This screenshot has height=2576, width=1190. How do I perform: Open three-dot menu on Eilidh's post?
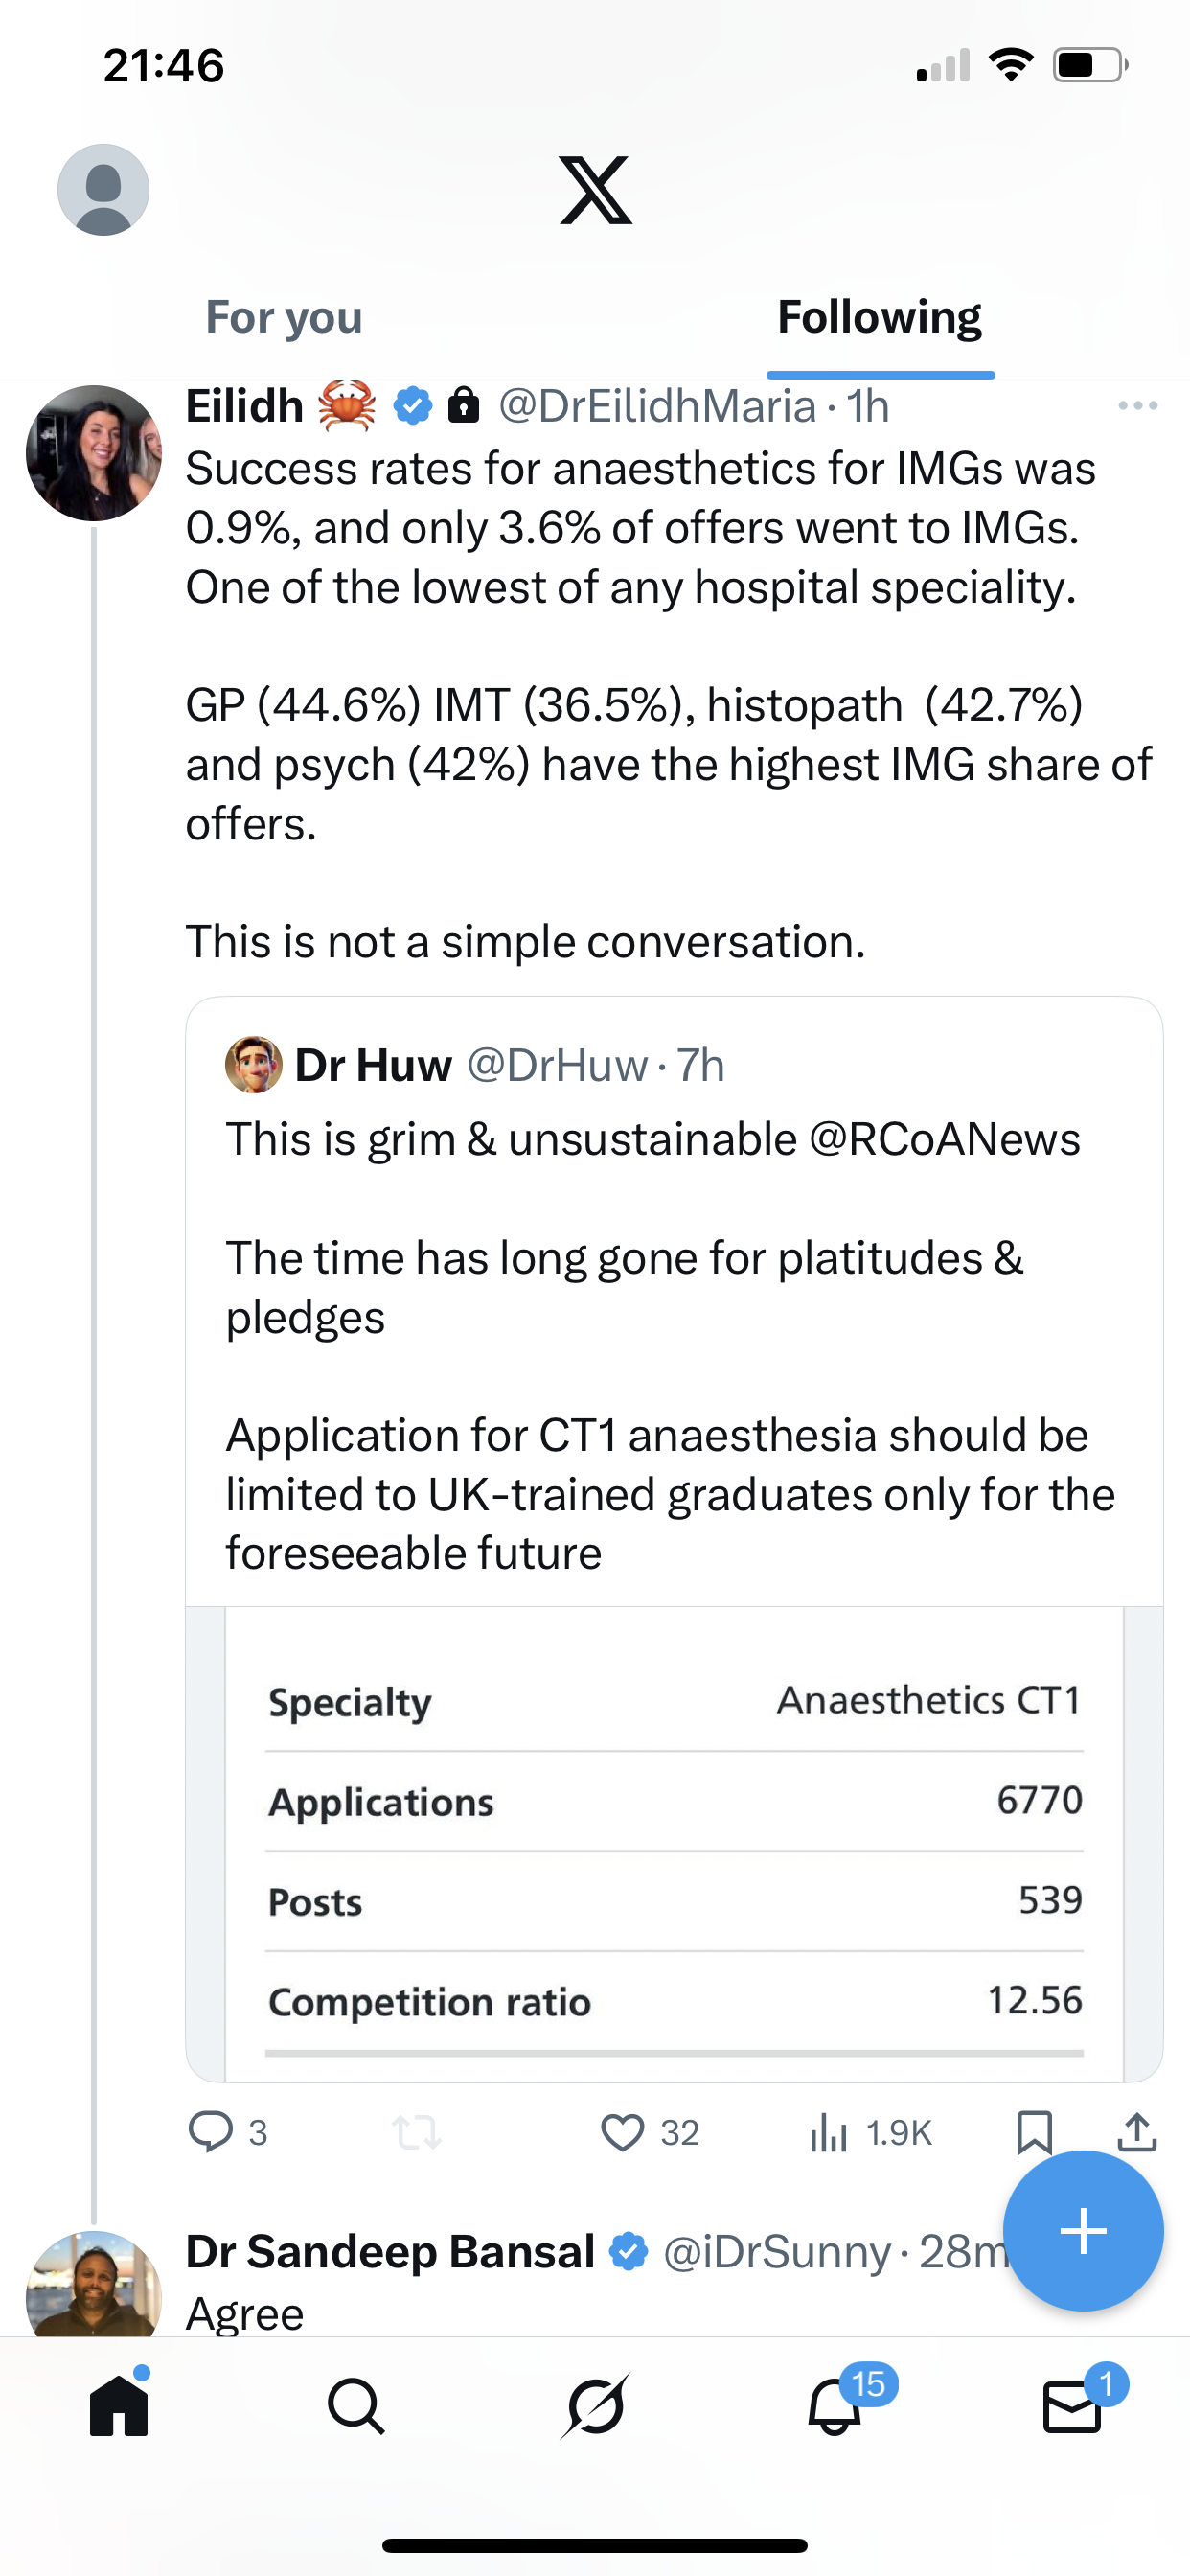1138,406
